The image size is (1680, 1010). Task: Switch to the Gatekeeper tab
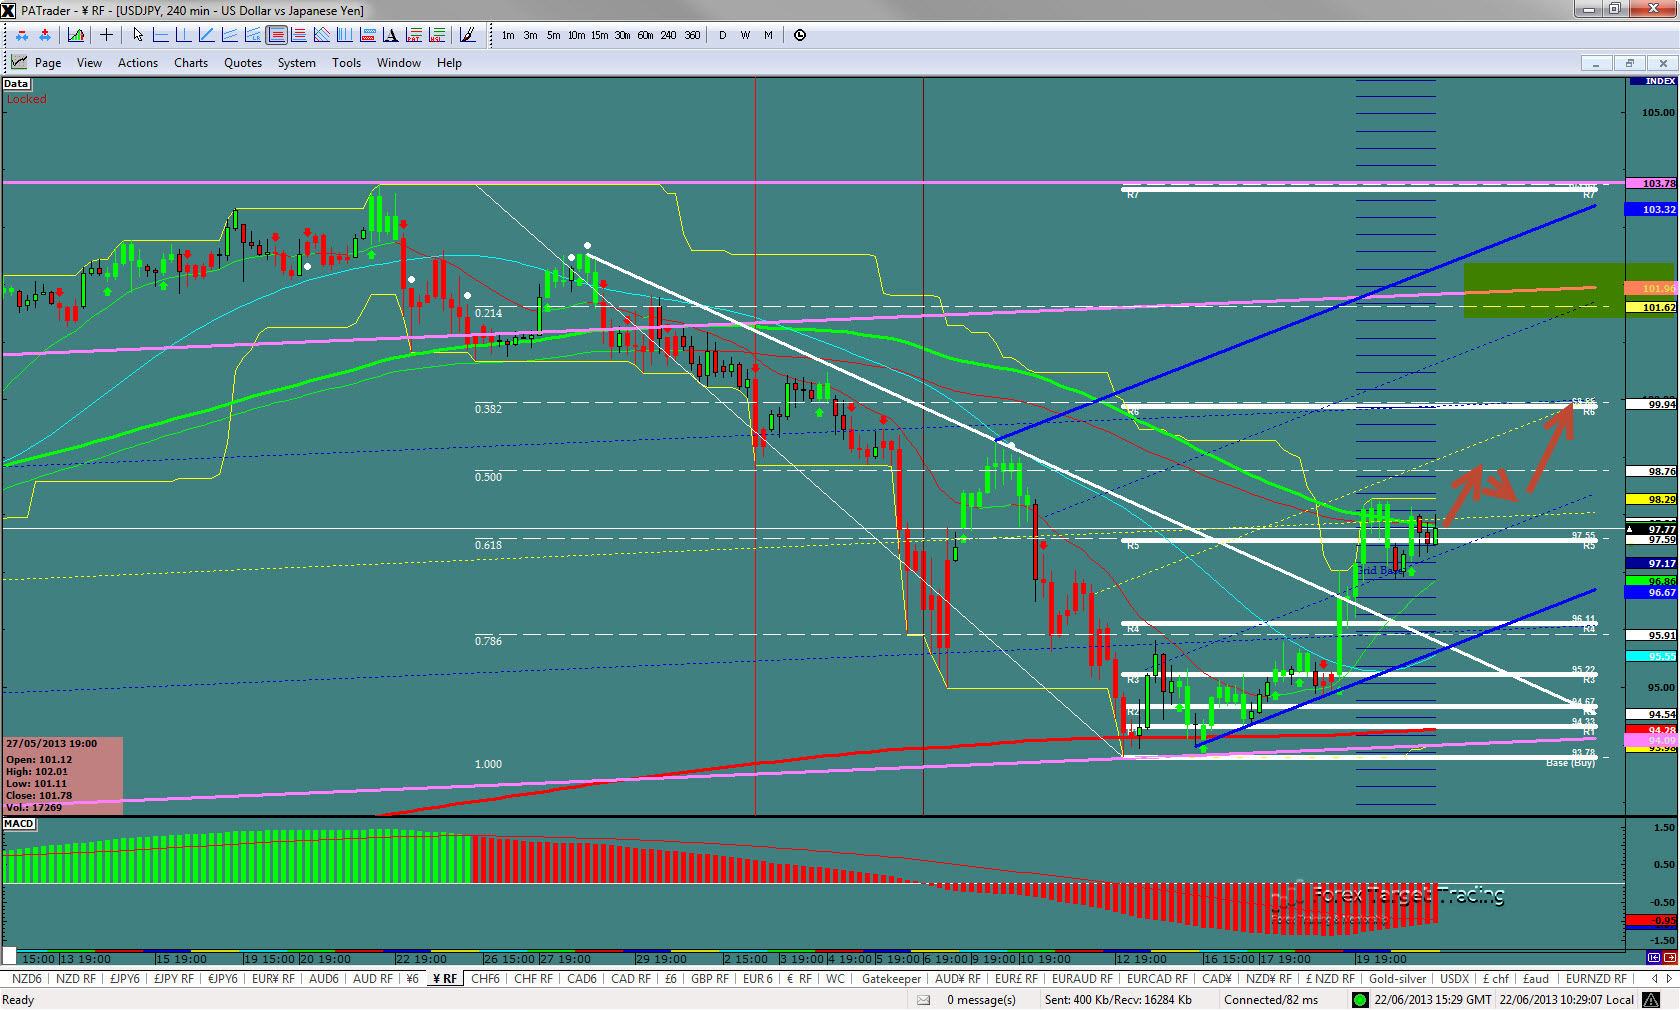click(x=891, y=979)
